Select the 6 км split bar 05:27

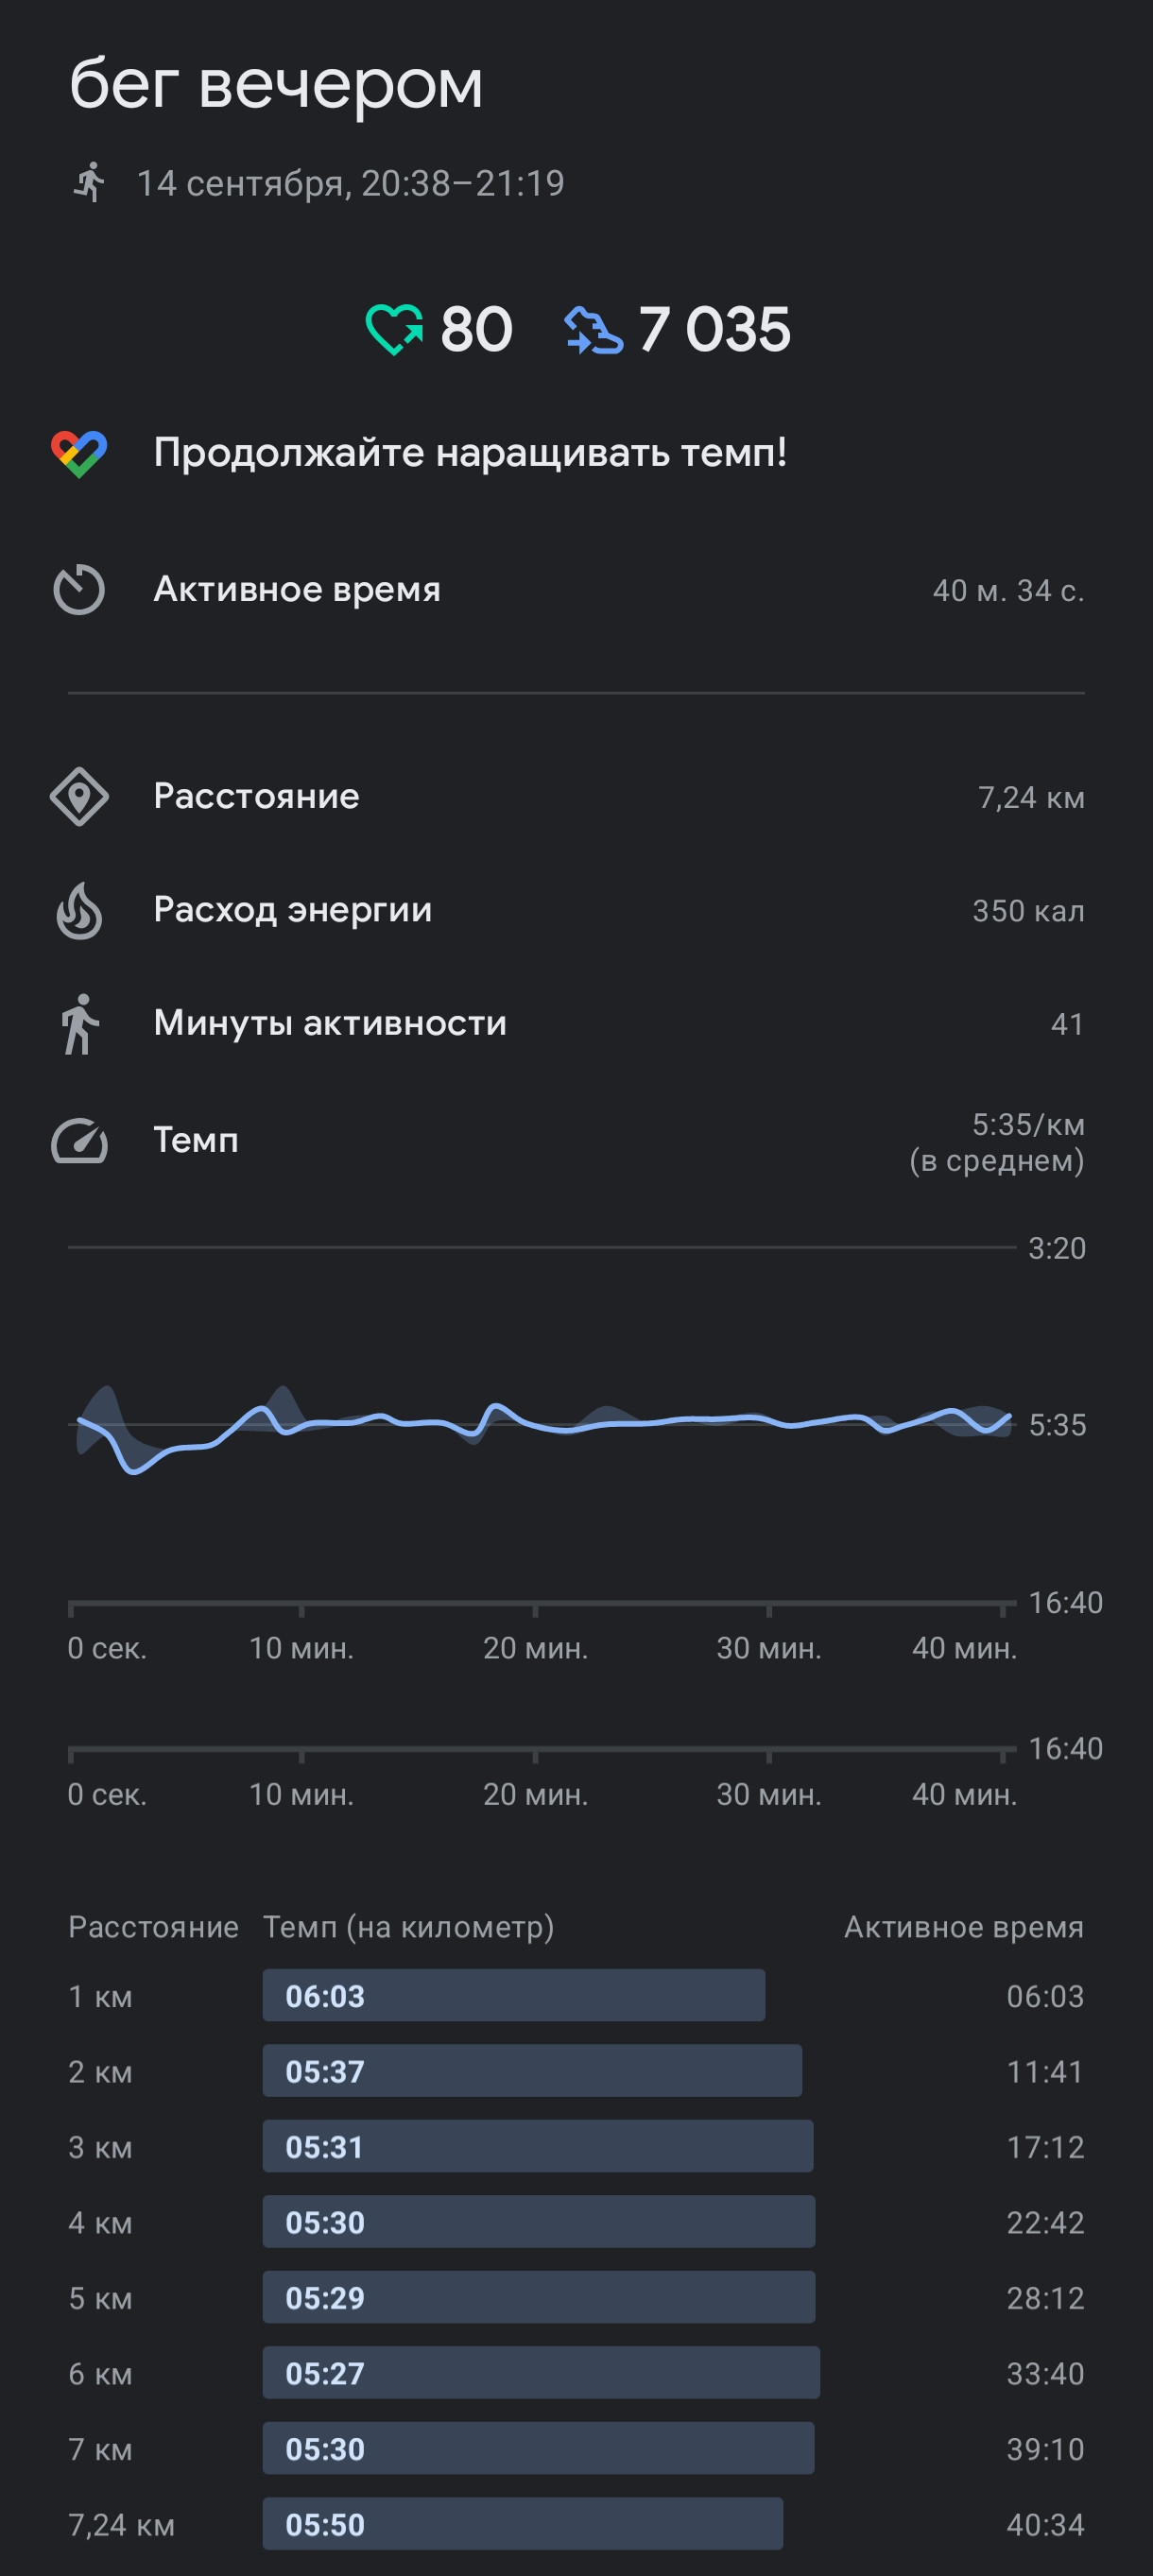[x=541, y=2372]
